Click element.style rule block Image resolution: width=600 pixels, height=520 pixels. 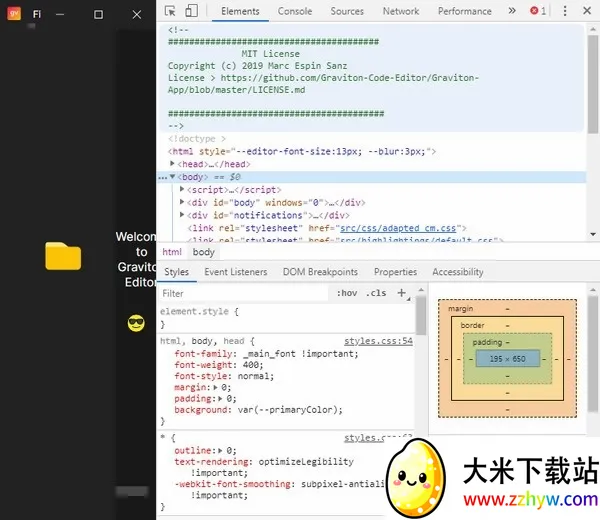[x=287, y=318]
